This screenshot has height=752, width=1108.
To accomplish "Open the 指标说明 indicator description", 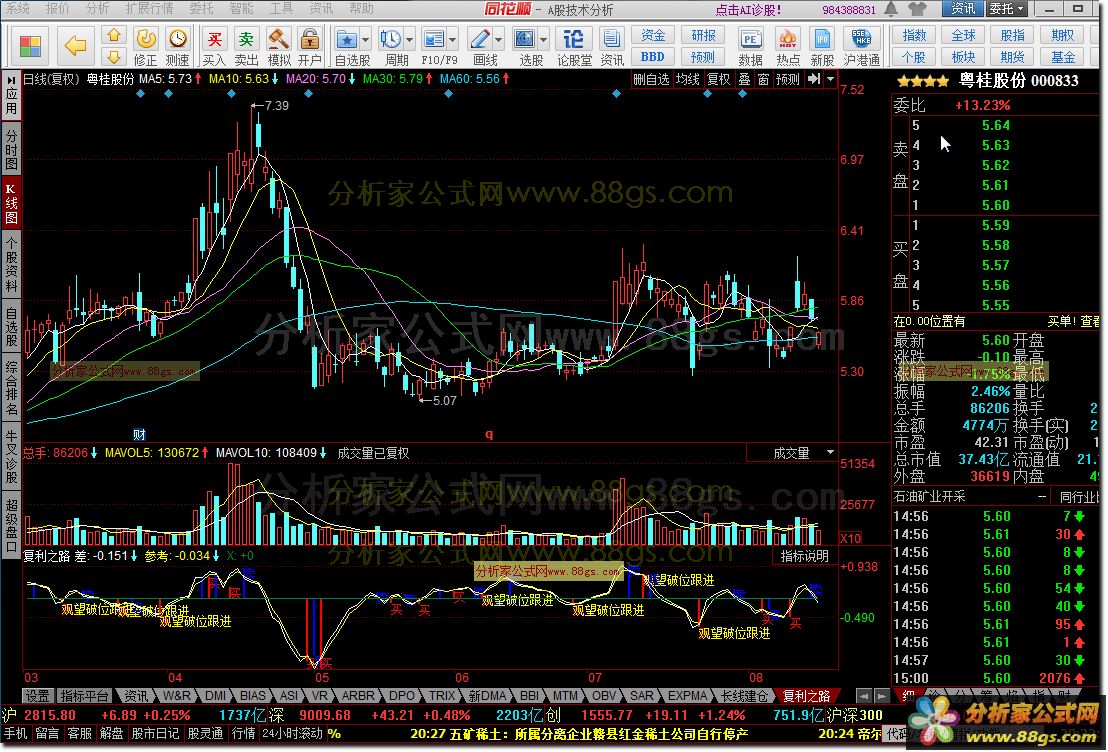I will [x=805, y=556].
